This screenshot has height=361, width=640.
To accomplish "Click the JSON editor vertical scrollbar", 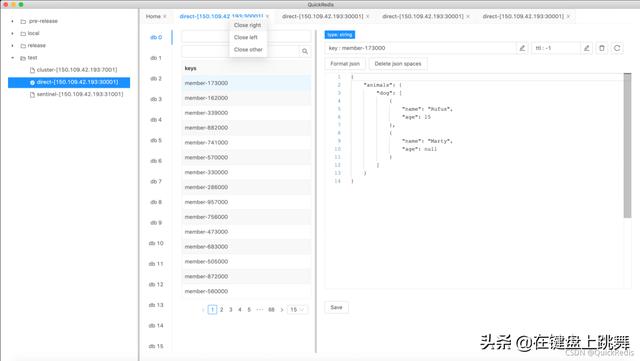I will [627, 146].
